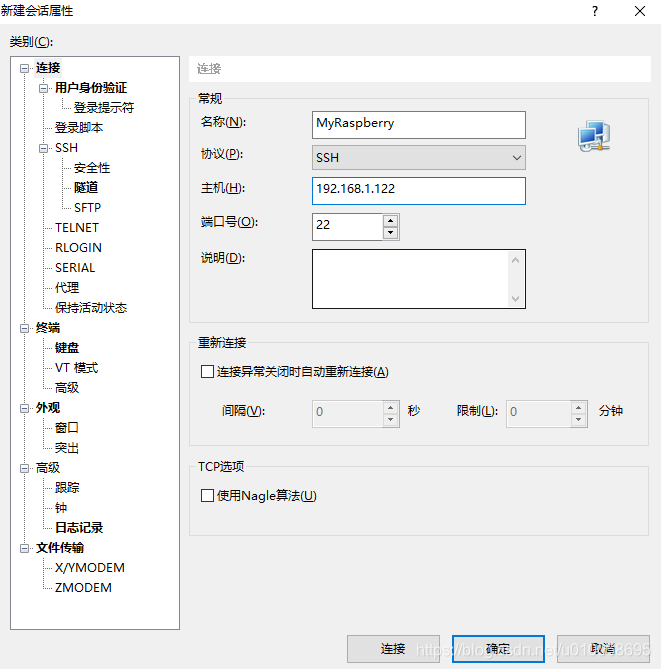Open the help question mark button
Image resolution: width=661 pixels, height=669 pixels.
pos(595,11)
